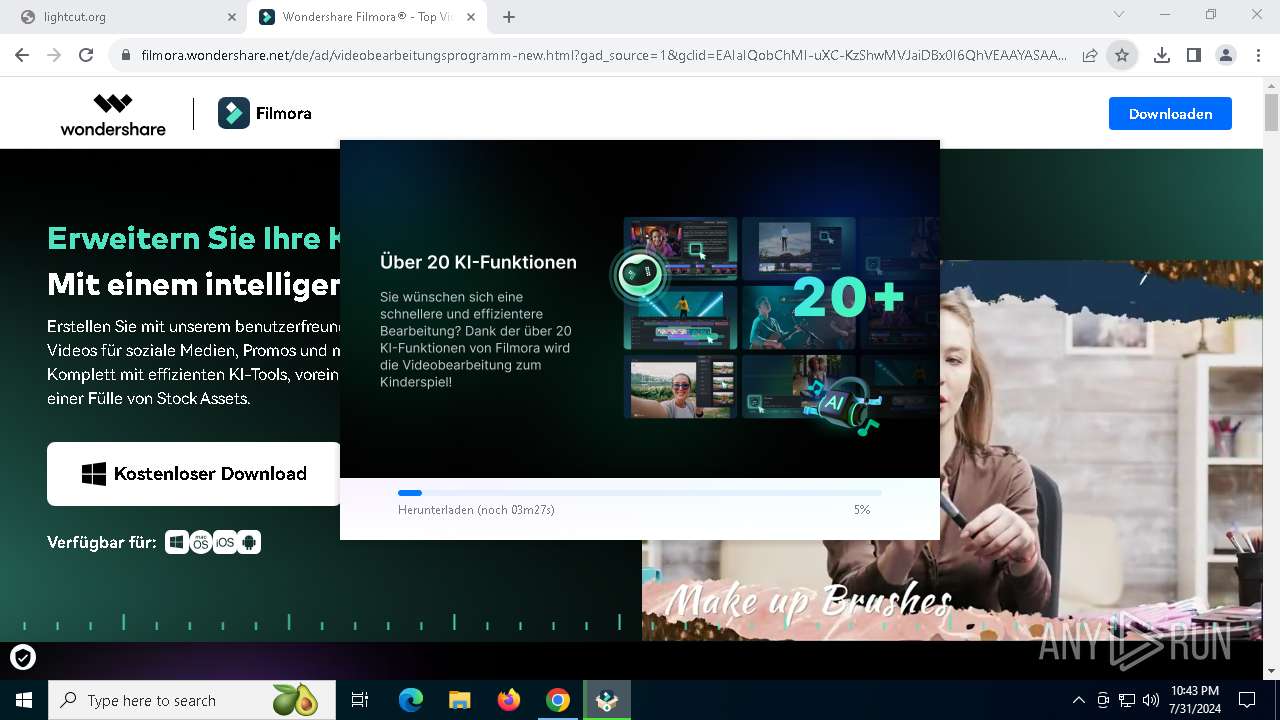The width and height of the screenshot is (1280, 720).
Task: Click Herunterladen remaining time text
Action: 476,510
